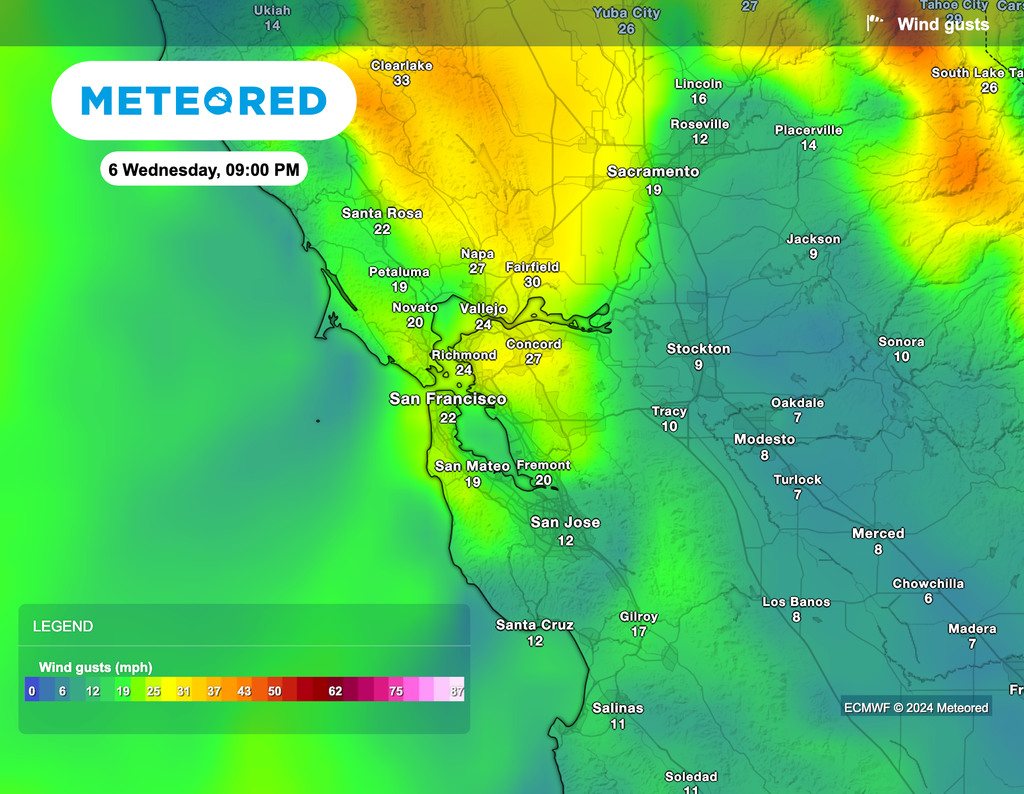Viewport: 1024px width, 794px height.
Task: Click the ECMWF © 2024 Meteored attribution
Action: (916, 706)
